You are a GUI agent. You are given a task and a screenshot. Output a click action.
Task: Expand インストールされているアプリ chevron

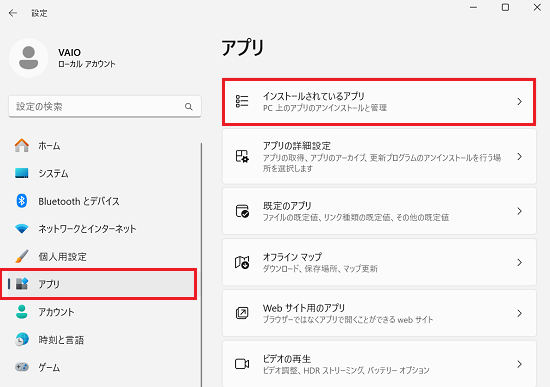point(519,101)
